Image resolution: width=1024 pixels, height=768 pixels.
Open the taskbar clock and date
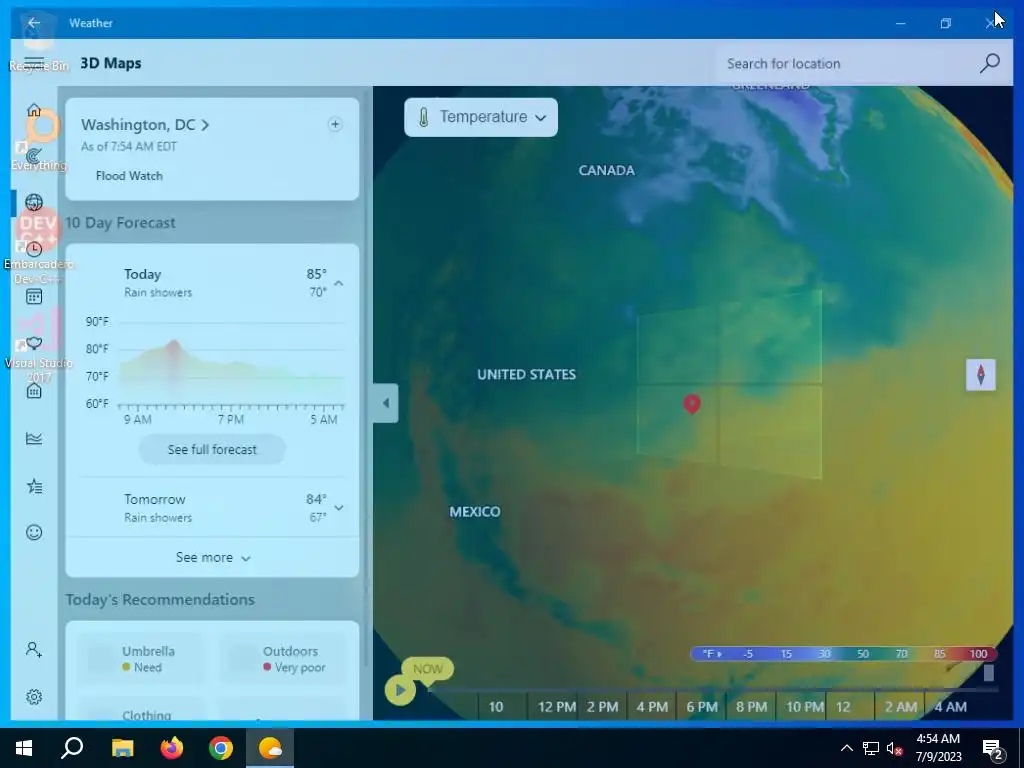(x=938, y=748)
